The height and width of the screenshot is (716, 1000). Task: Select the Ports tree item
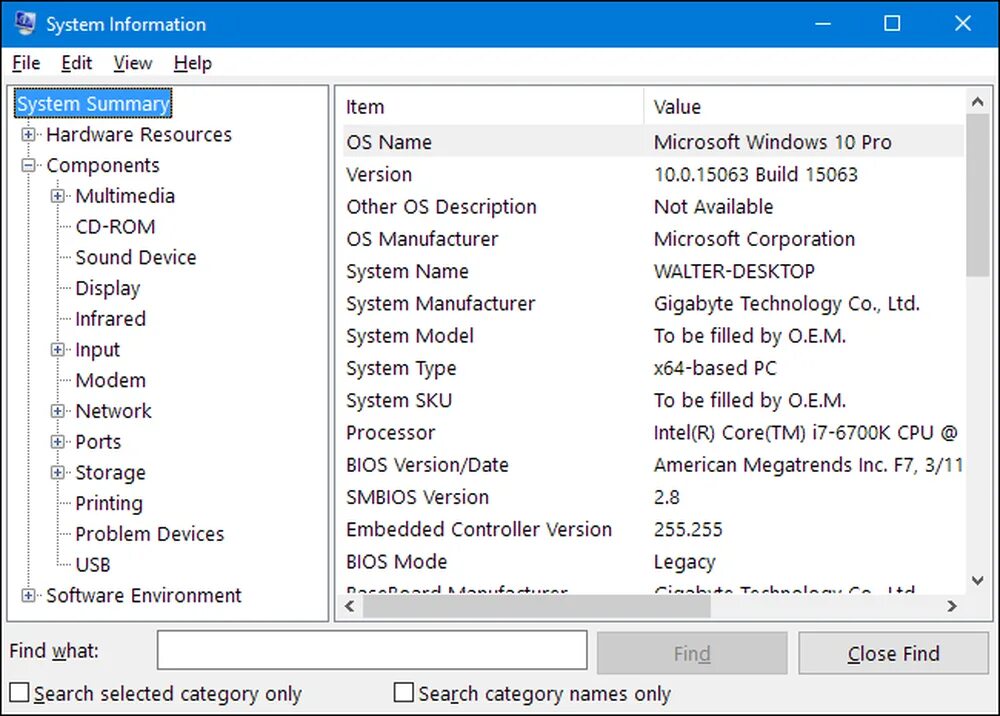point(98,441)
